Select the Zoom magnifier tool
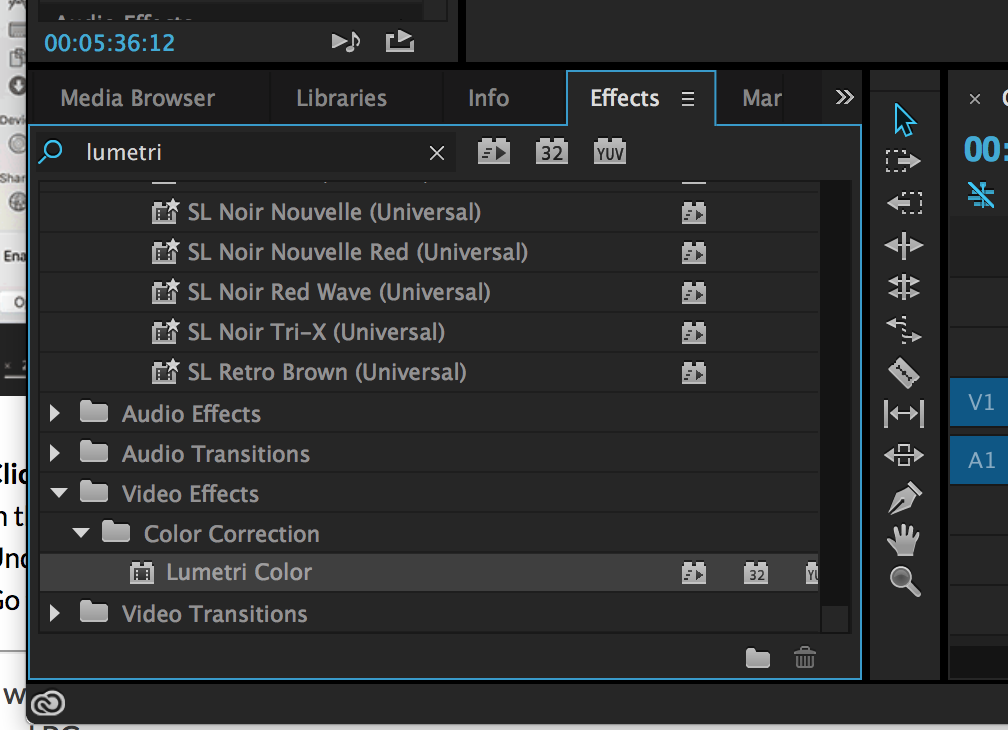The height and width of the screenshot is (730, 1008). (905, 582)
